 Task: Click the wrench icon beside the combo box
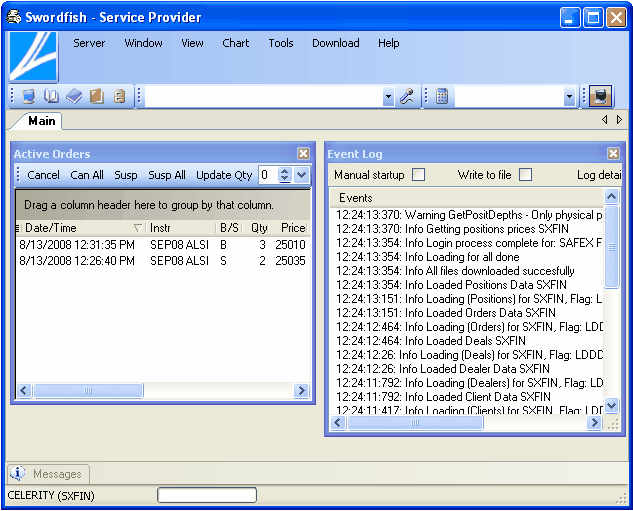407,97
